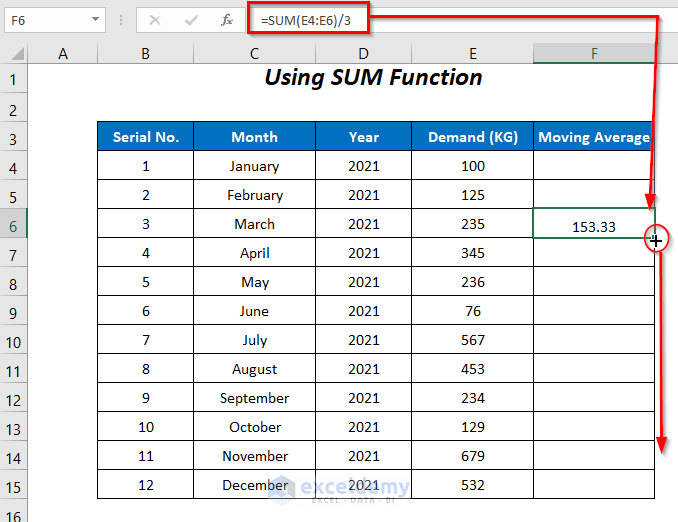This screenshot has height=522, width=678.
Task: Click the Enter checkmark formula bar icon
Action: [x=191, y=20]
